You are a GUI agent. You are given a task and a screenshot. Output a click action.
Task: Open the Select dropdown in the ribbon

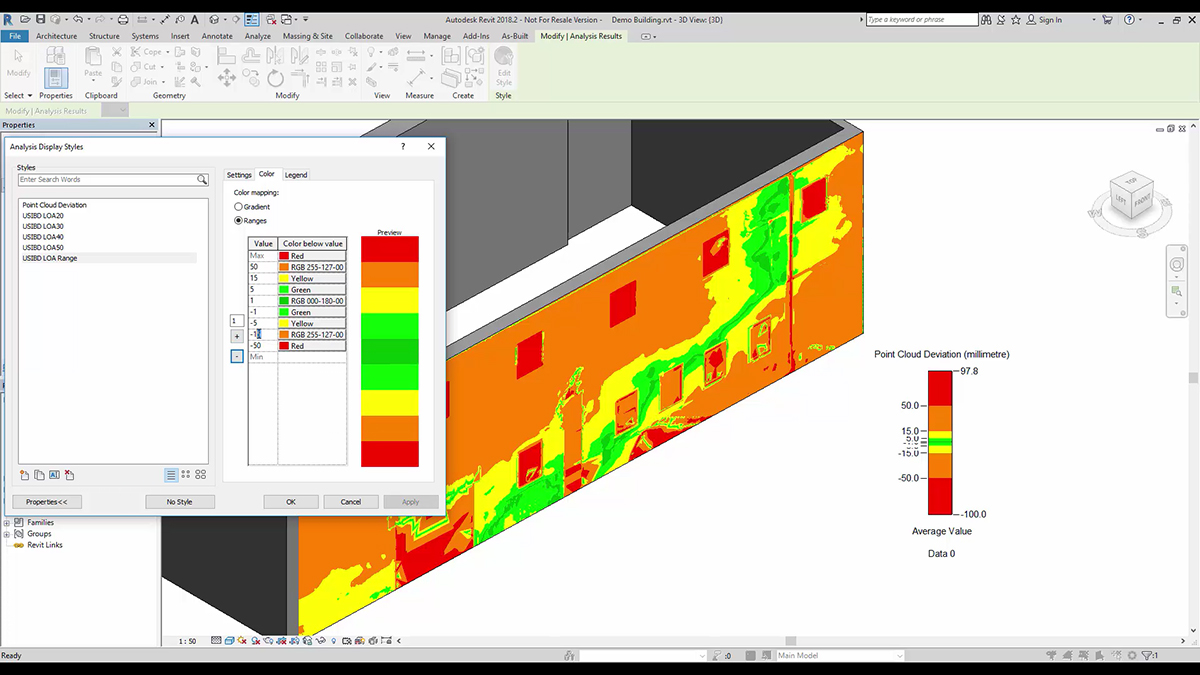point(18,96)
